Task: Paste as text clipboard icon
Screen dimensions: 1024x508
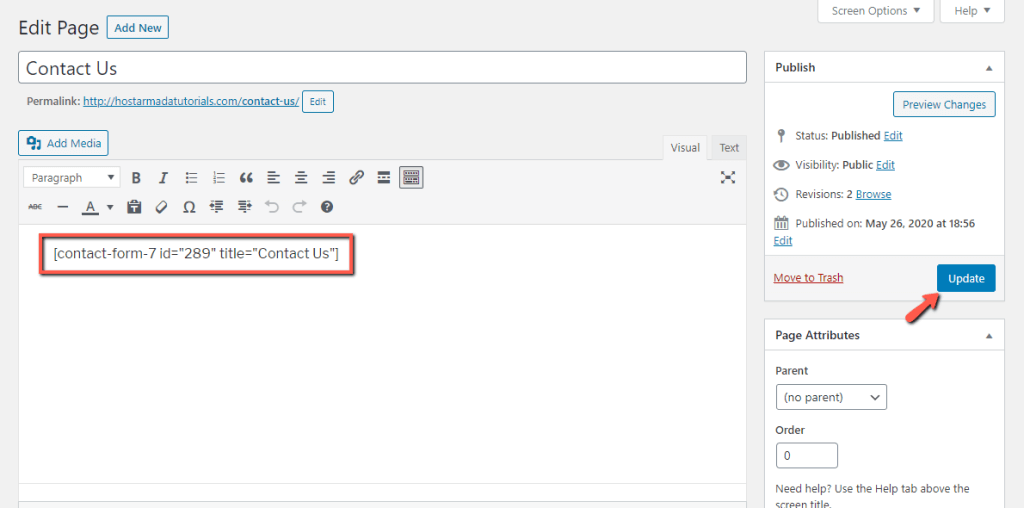Action: [x=135, y=207]
